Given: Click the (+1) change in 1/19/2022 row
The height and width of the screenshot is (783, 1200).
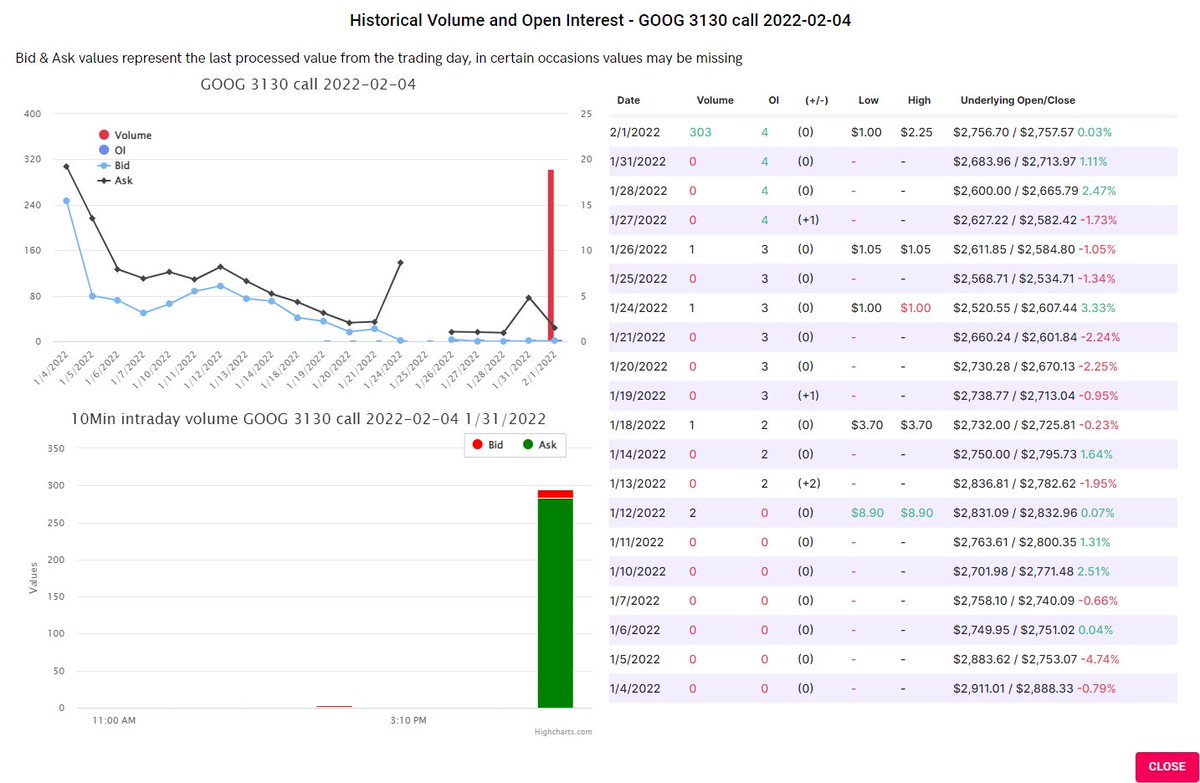Looking at the screenshot, I should click(x=809, y=396).
